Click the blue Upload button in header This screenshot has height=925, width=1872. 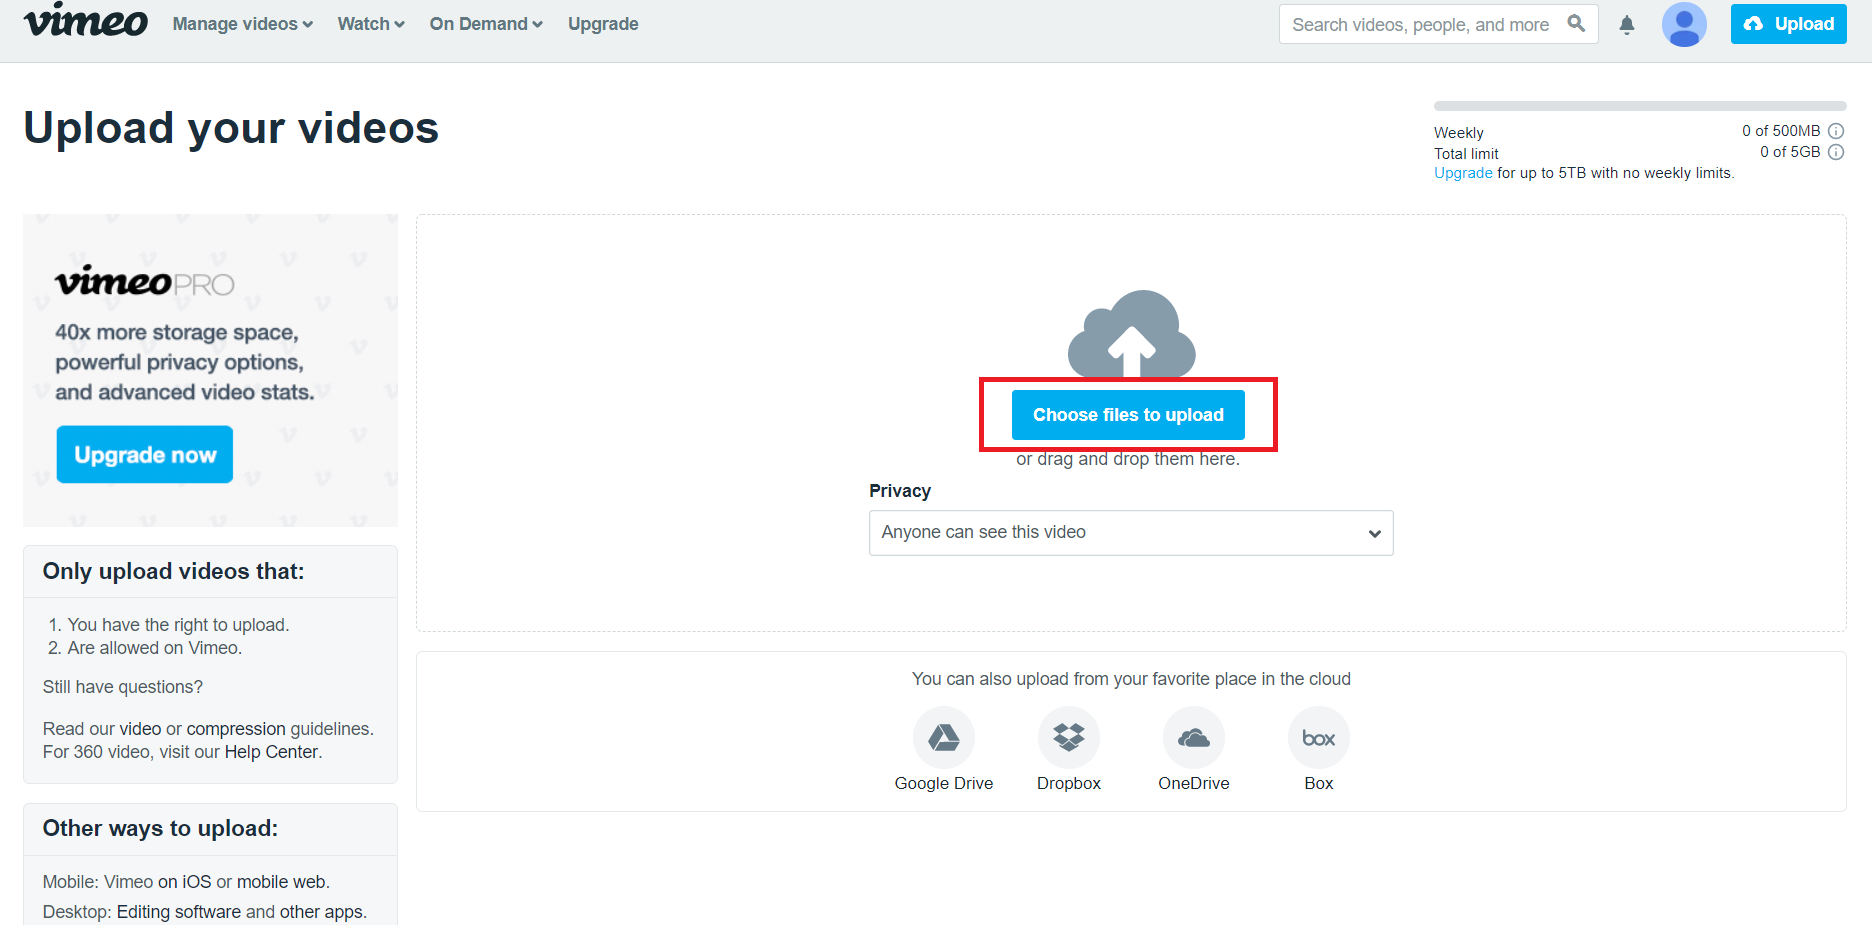pos(1788,24)
